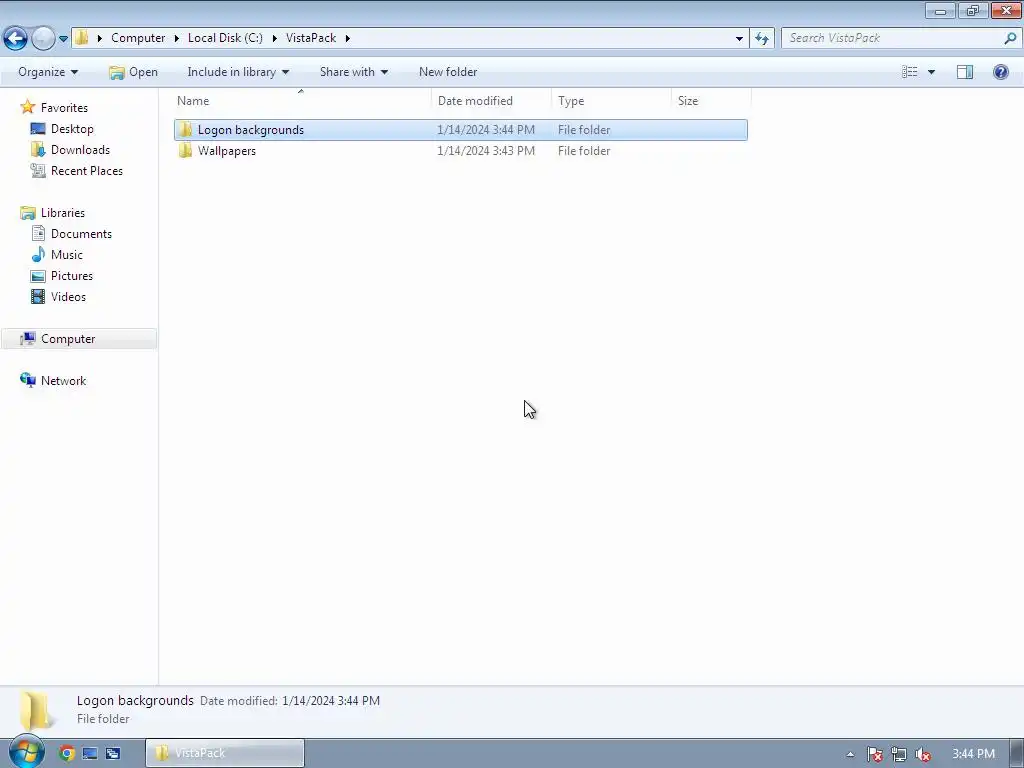Click the VistaPack taskbar button

click(225, 753)
